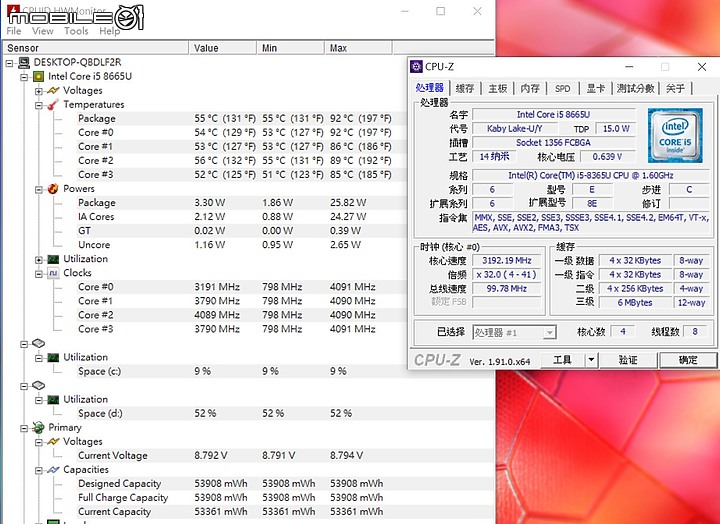Click the Primary battery icon

click(39, 428)
